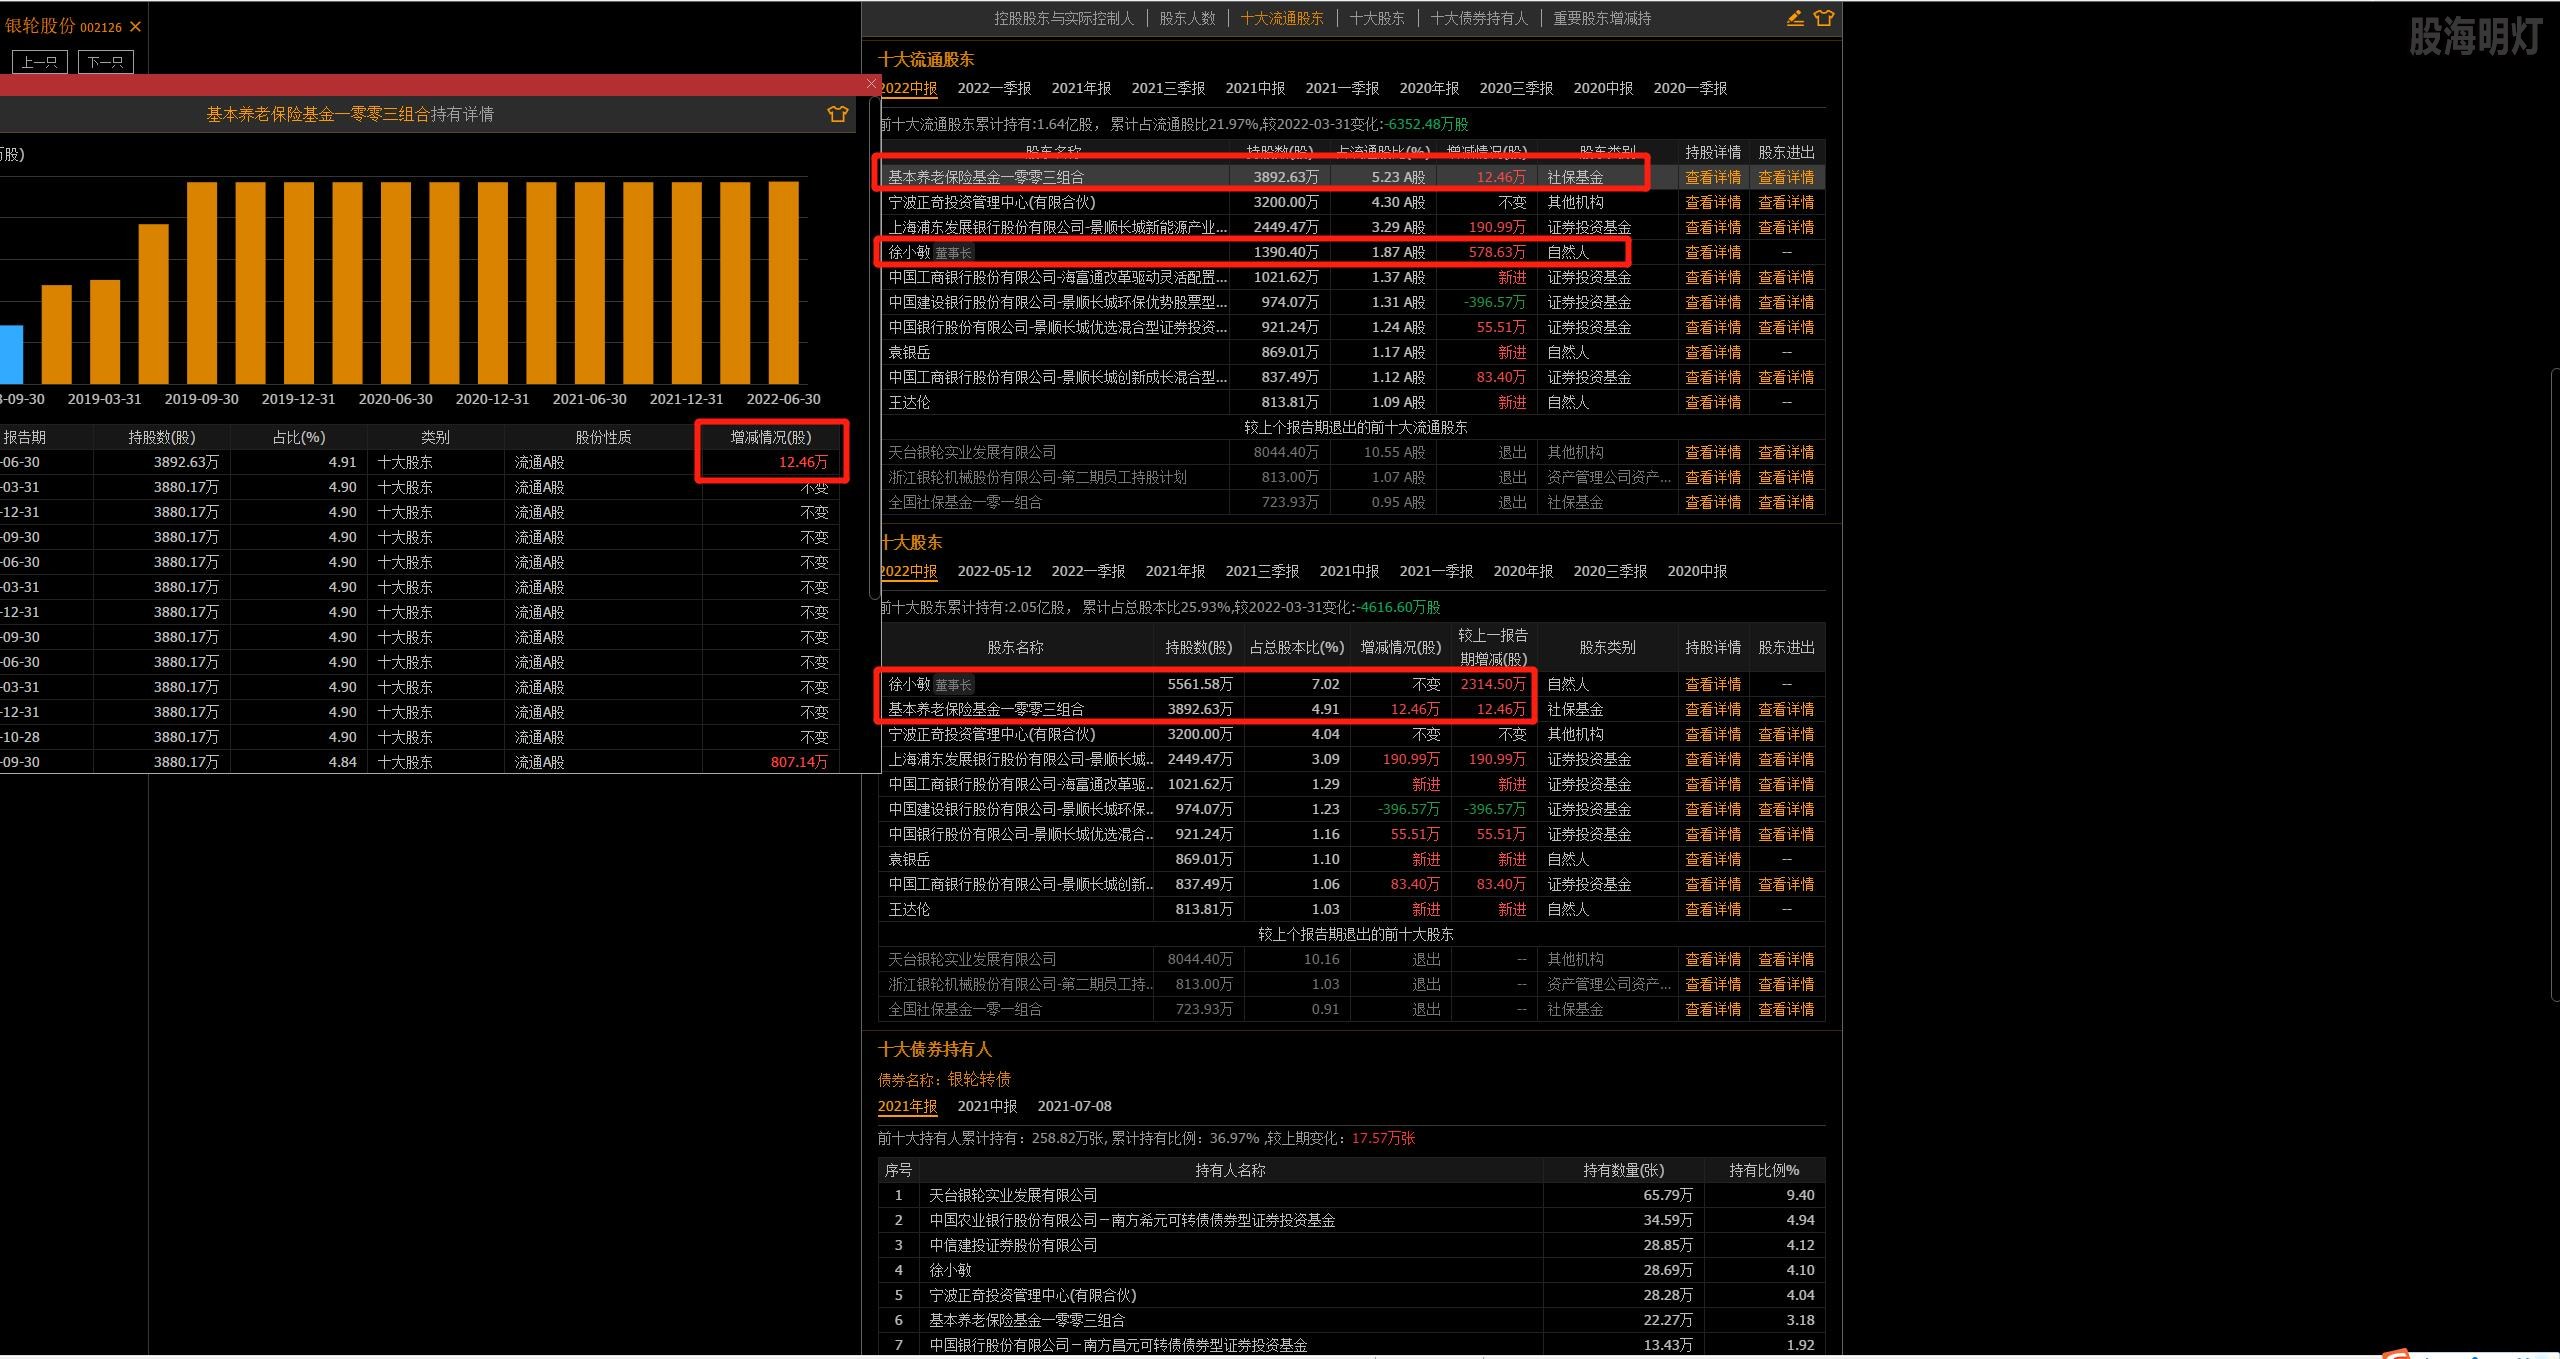Open 十大债券持有人 in top navigation
Viewport: 2560px width, 1359px height.
[x=1479, y=18]
